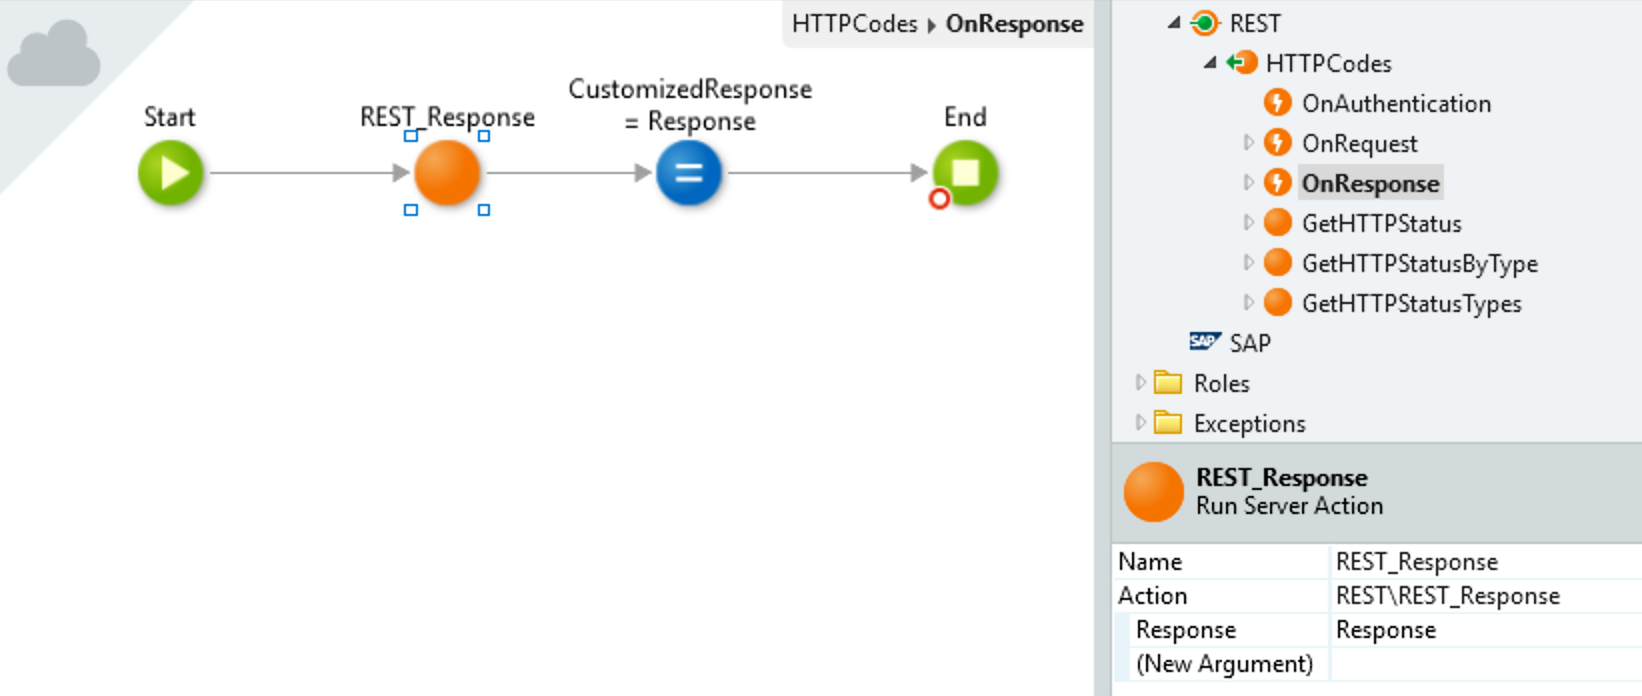The height and width of the screenshot is (696, 1642).
Task: Select the green Start node in the flow
Action: 171,173
